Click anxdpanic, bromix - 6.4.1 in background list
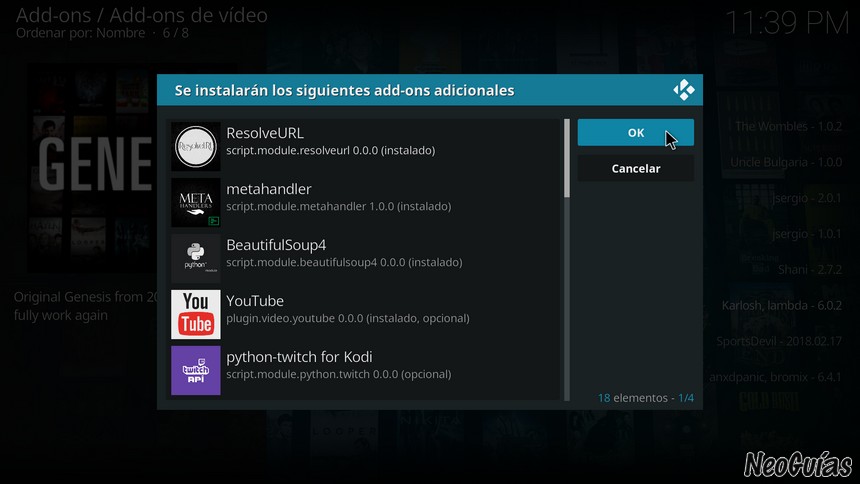 (775, 377)
